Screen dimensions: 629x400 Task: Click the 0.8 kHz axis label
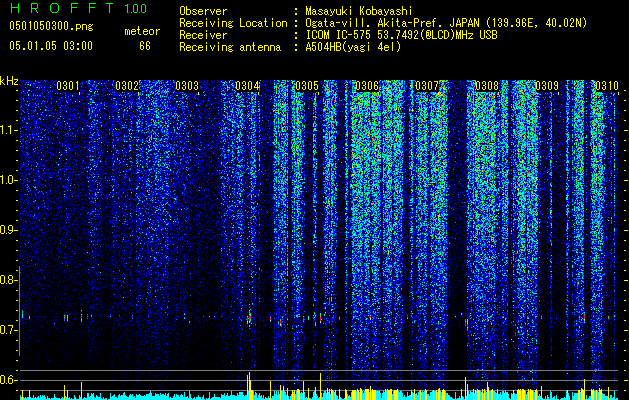pyautogui.click(x=8, y=280)
